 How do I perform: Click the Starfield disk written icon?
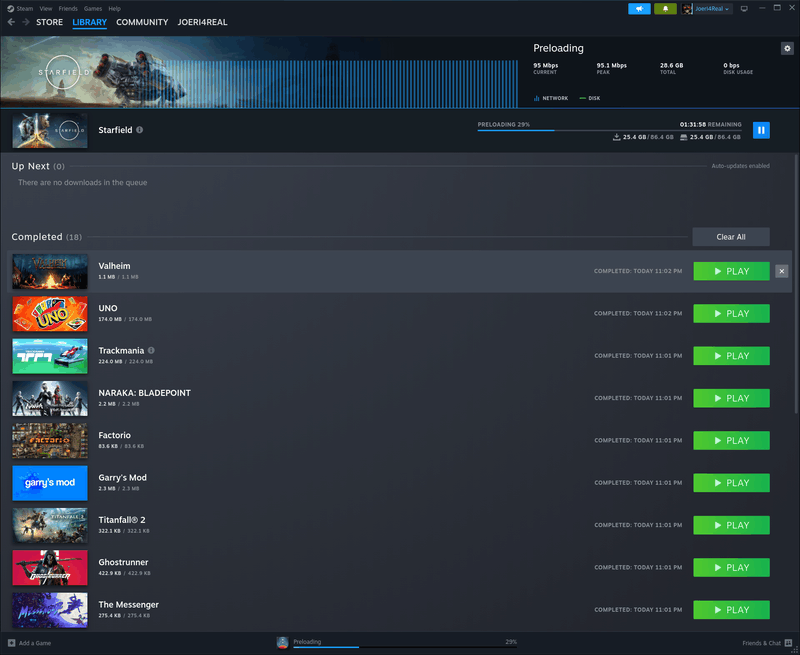tap(684, 137)
